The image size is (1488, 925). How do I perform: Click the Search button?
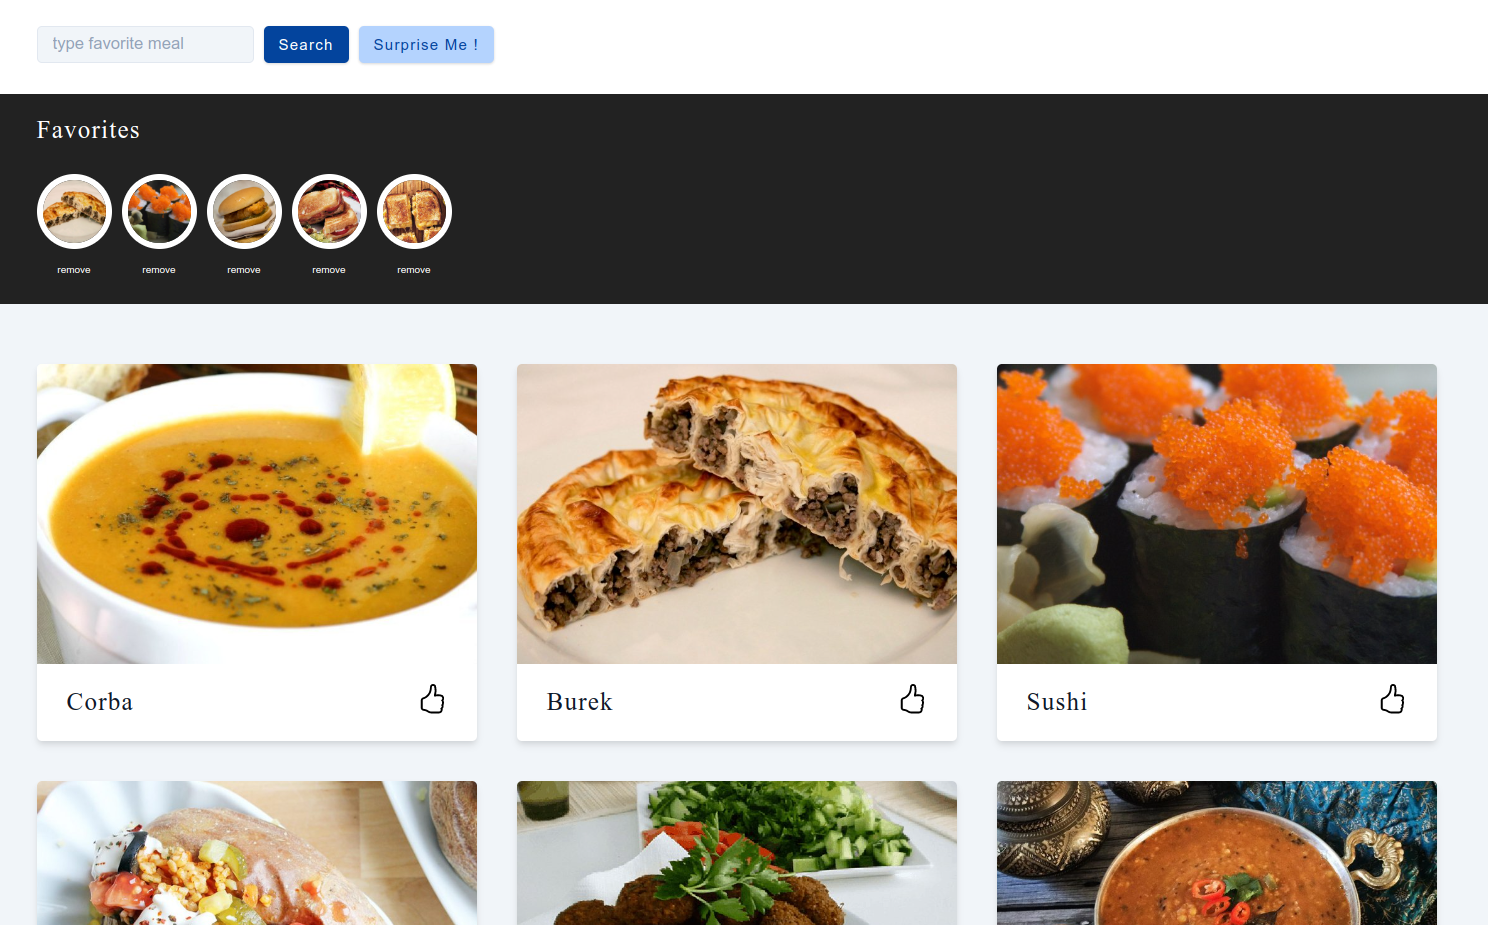tap(306, 44)
